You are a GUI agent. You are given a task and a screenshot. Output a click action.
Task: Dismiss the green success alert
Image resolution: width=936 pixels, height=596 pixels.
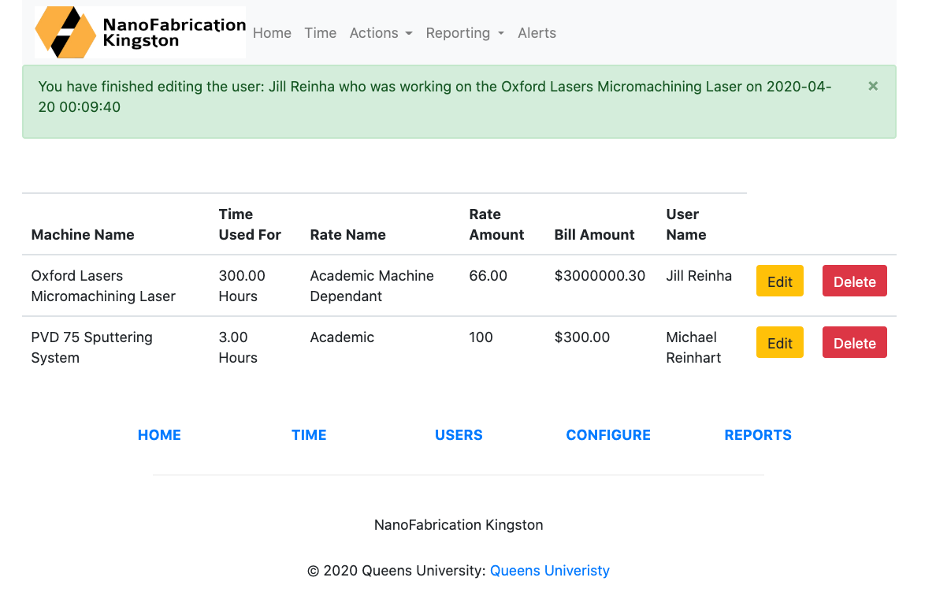(873, 87)
